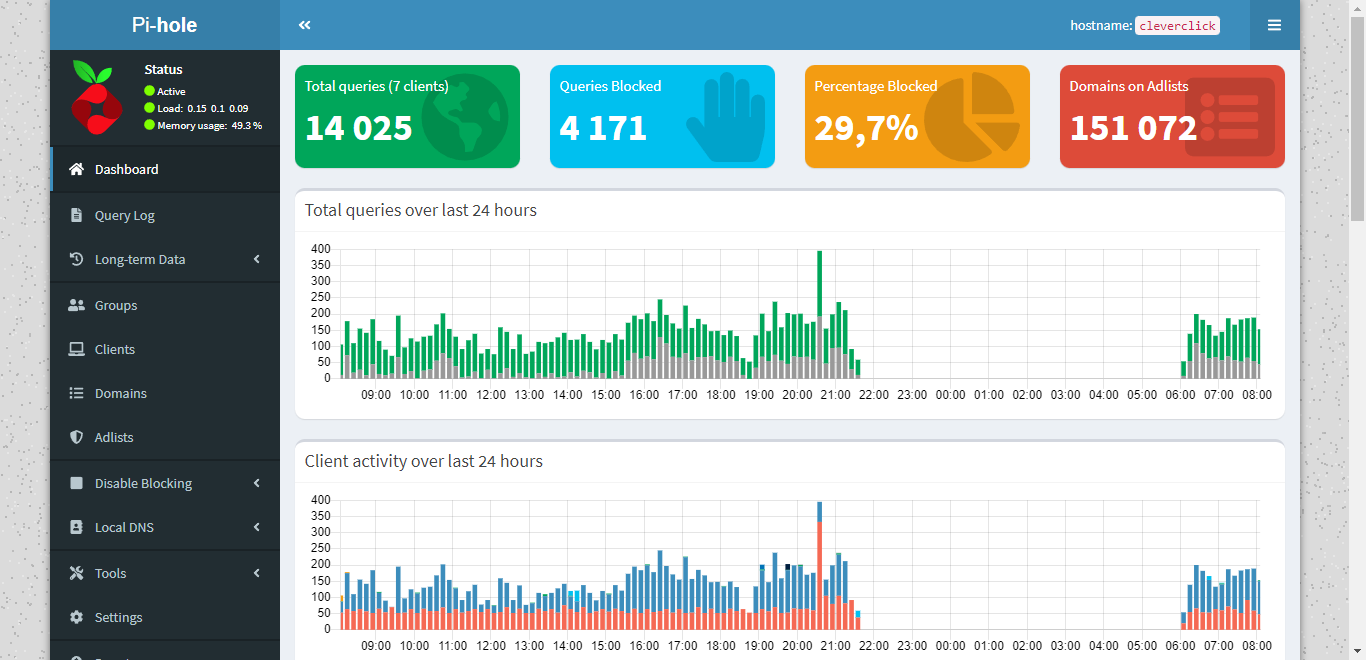
Task: Click the Adlists shield icon
Action: (x=76, y=437)
